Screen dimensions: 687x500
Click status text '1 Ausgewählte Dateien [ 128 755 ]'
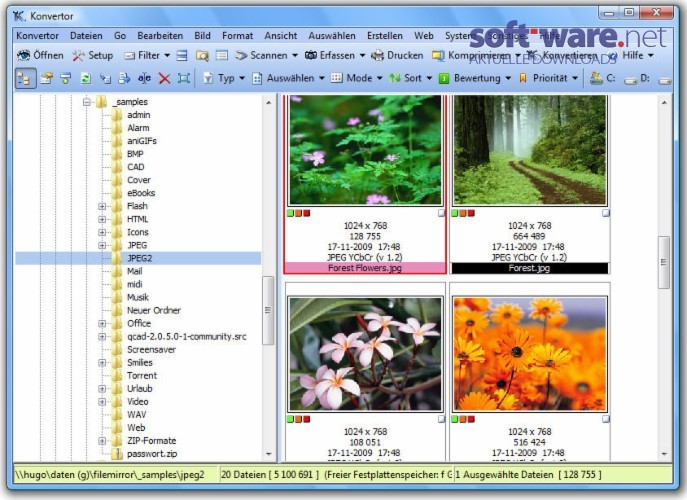(528, 475)
